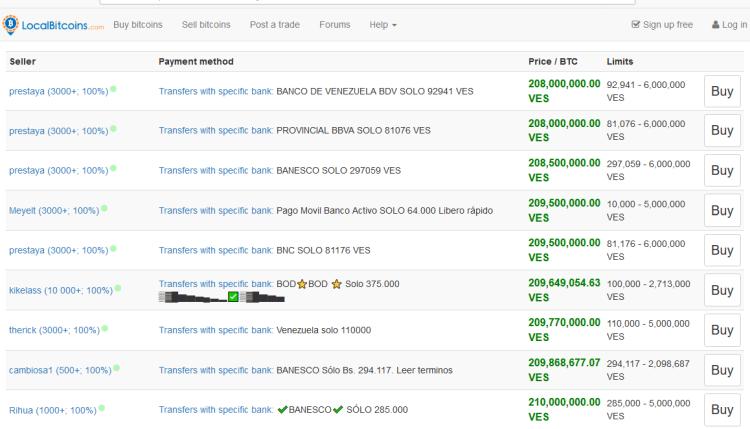Open kikelass seller profile
The image size is (750, 429).
point(61,290)
